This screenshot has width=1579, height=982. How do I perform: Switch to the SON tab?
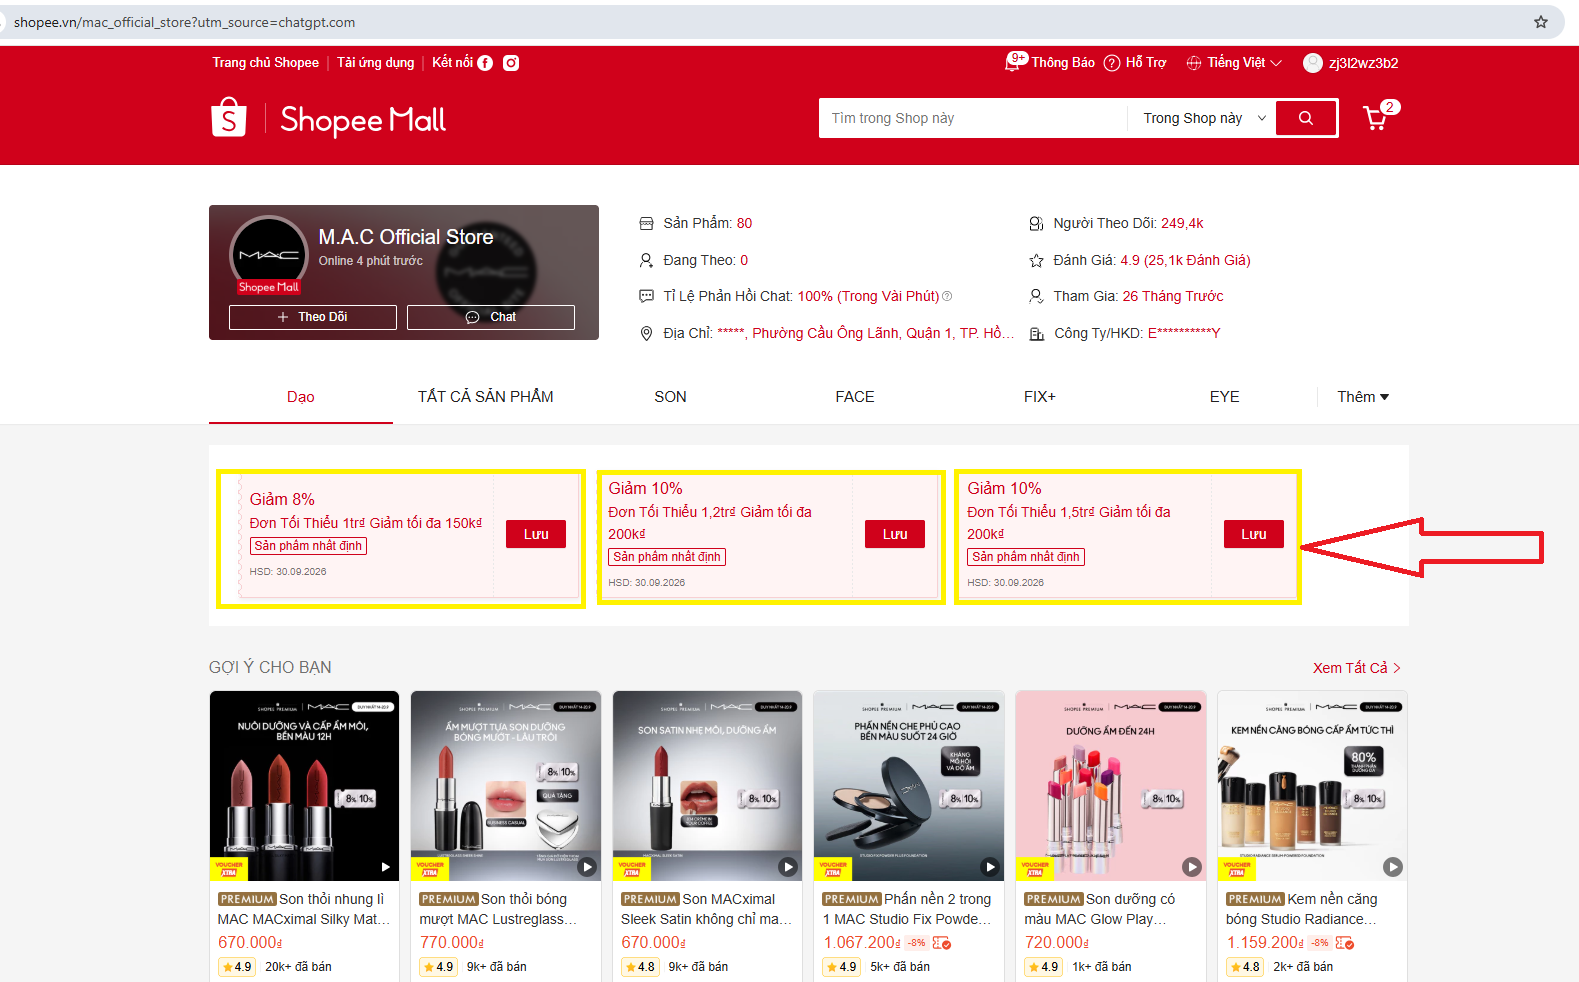670,397
